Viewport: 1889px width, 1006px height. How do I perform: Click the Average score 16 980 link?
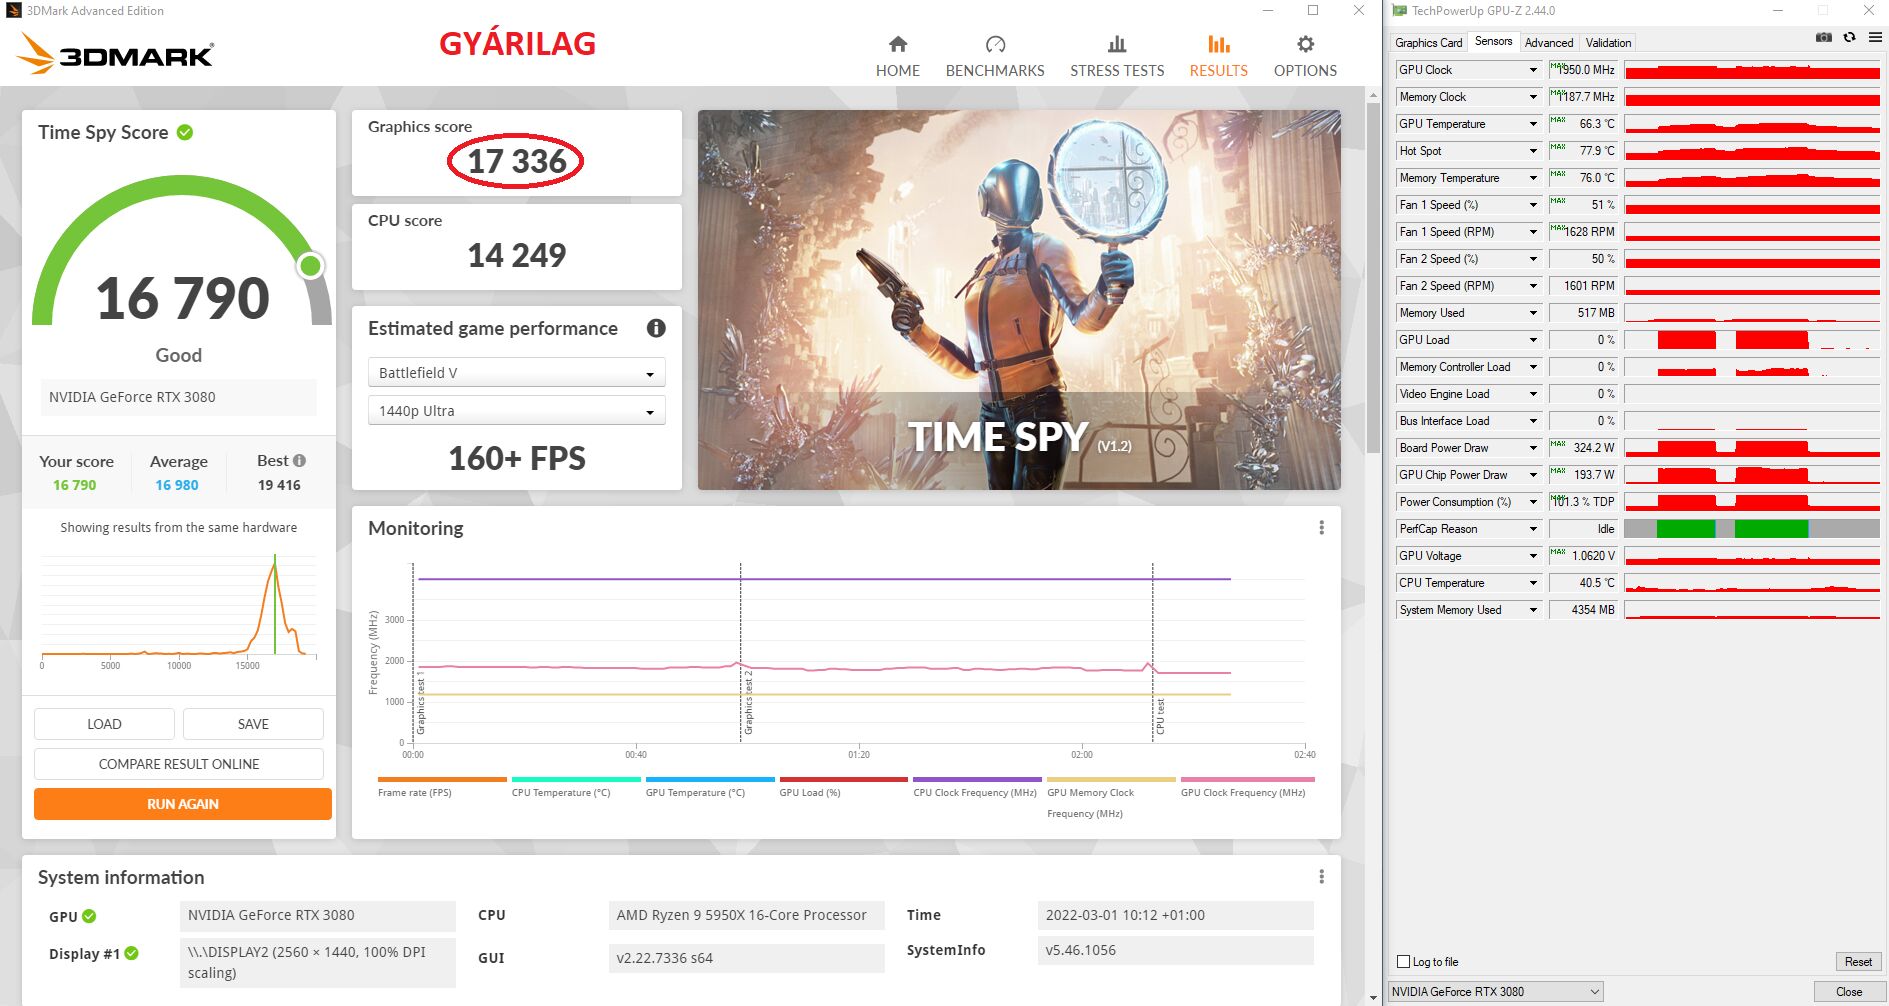pyautogui.click(x=177, y=485)
